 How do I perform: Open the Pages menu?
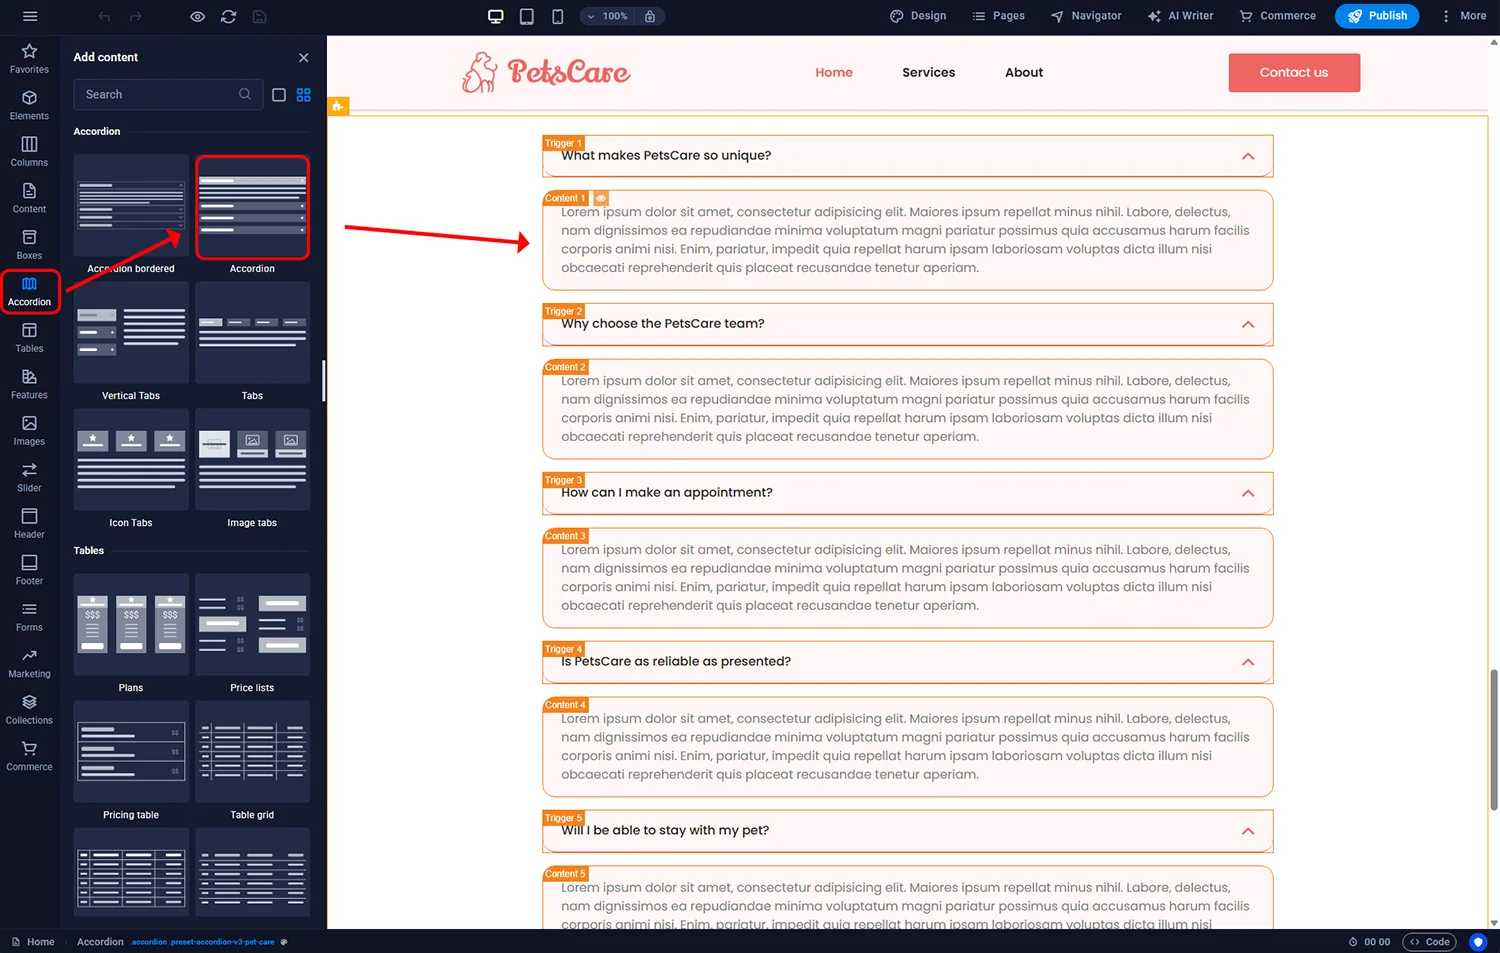[998, 16]
